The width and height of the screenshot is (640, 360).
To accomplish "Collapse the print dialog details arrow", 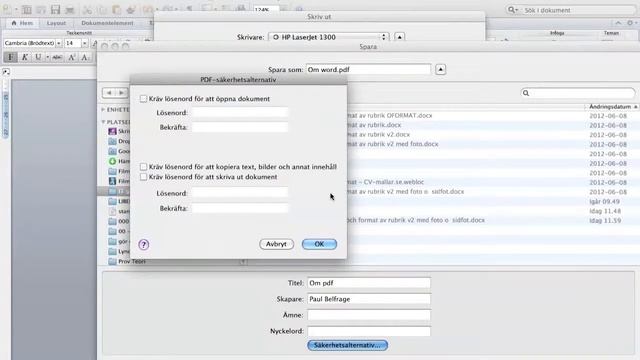I will click(400, 37).
